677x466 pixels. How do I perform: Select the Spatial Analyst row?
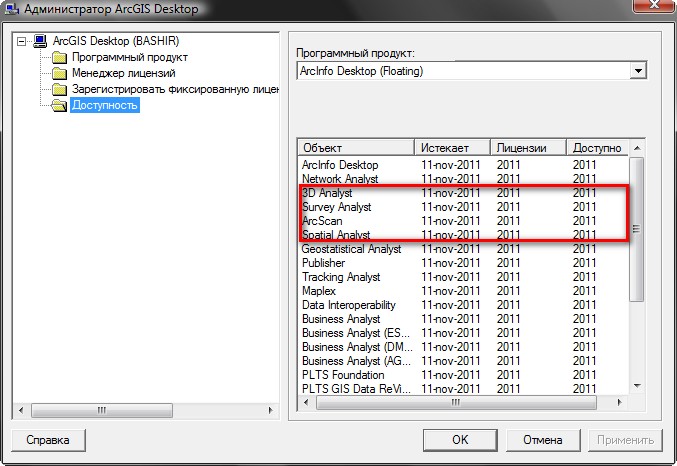tap(464, 235)
